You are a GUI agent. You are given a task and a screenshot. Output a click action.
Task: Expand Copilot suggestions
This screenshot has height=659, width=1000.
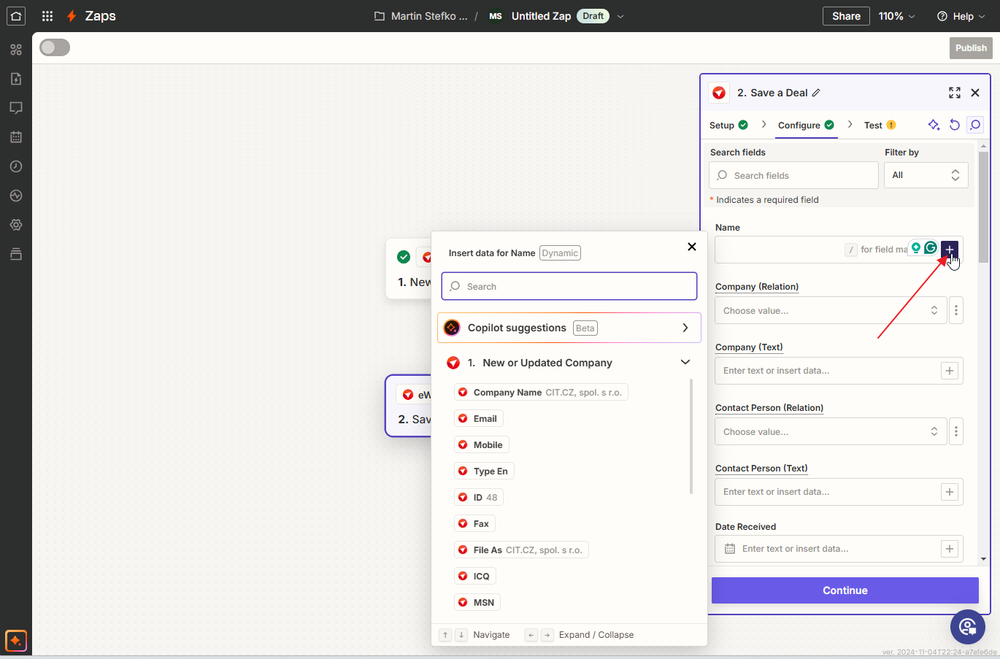[x=569, y=328]
